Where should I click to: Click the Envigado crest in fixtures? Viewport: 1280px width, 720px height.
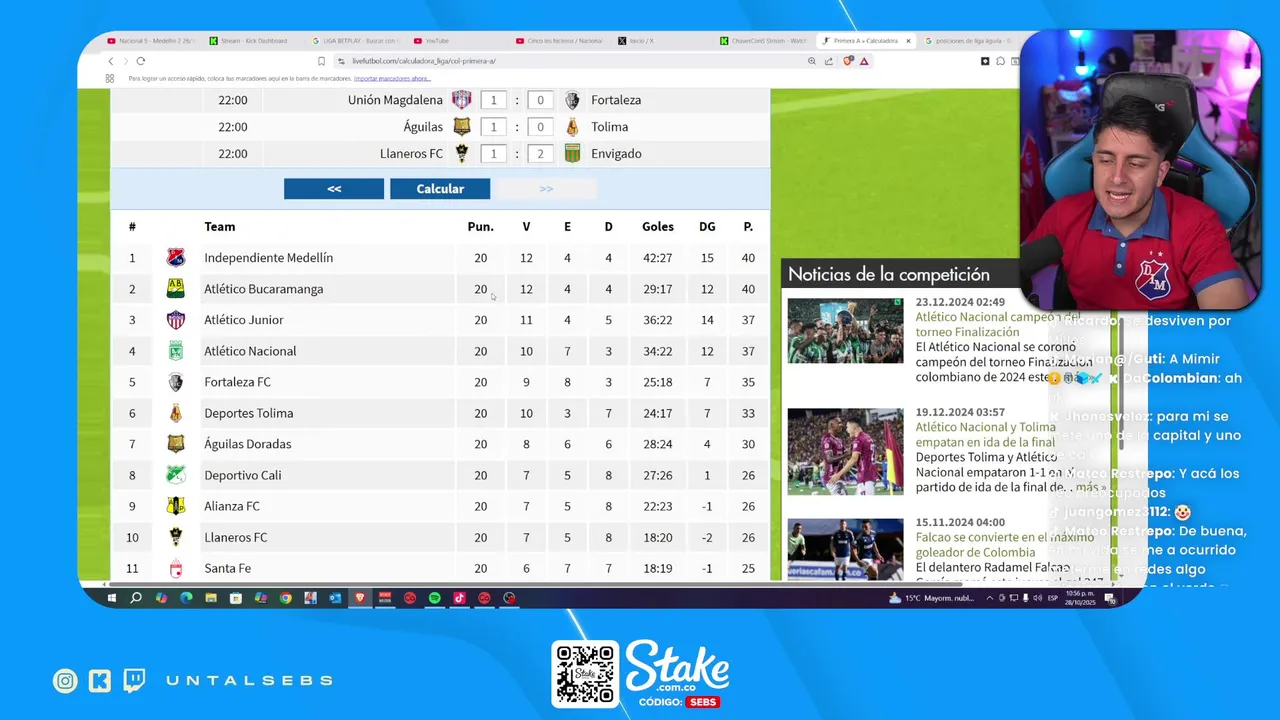tap(573, 154)
